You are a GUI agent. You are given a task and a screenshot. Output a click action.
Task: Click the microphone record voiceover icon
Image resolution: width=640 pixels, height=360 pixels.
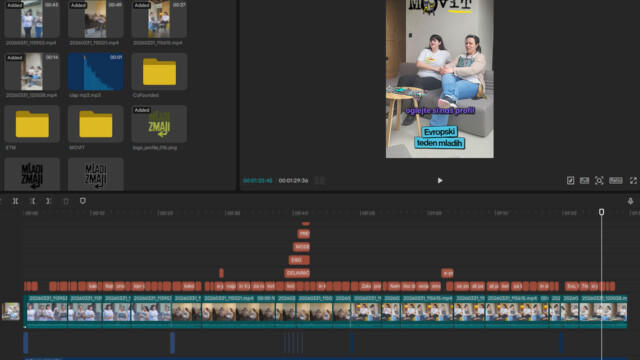coord(630,201)
